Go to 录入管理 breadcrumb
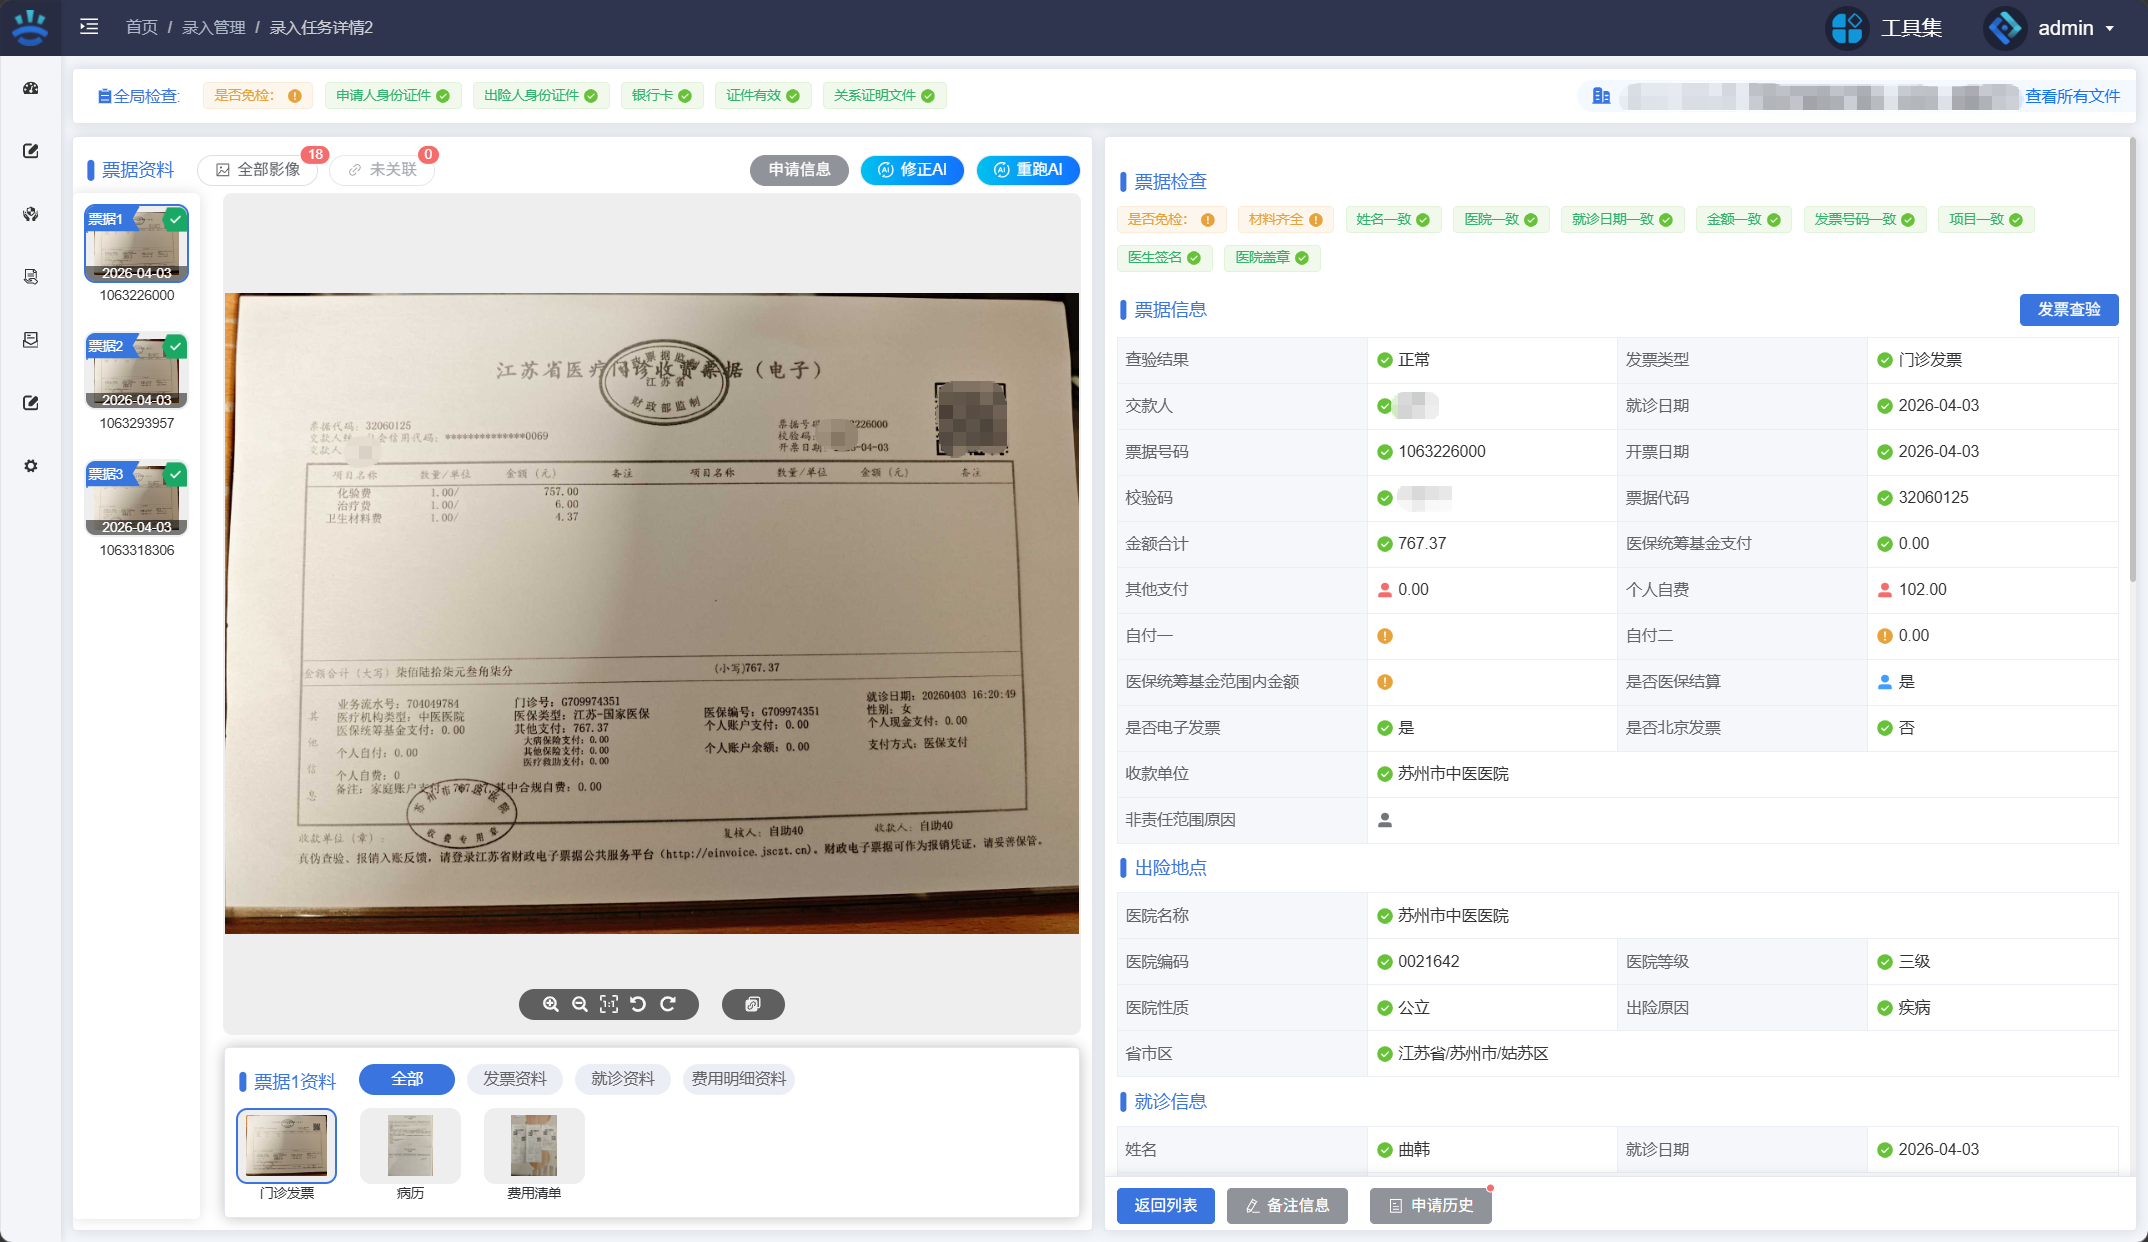2148x1242 pixels. coord(214,27)
